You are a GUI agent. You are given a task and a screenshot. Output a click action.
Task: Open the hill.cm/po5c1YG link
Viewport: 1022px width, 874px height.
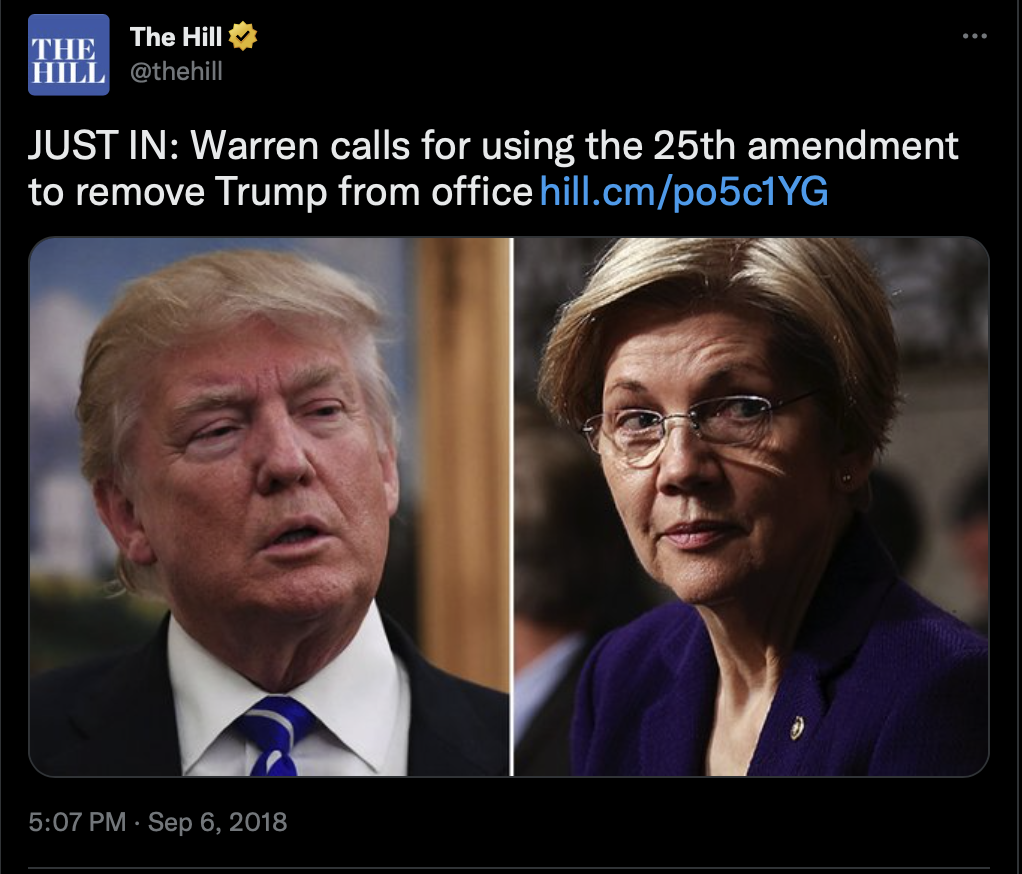coord(684,192)
